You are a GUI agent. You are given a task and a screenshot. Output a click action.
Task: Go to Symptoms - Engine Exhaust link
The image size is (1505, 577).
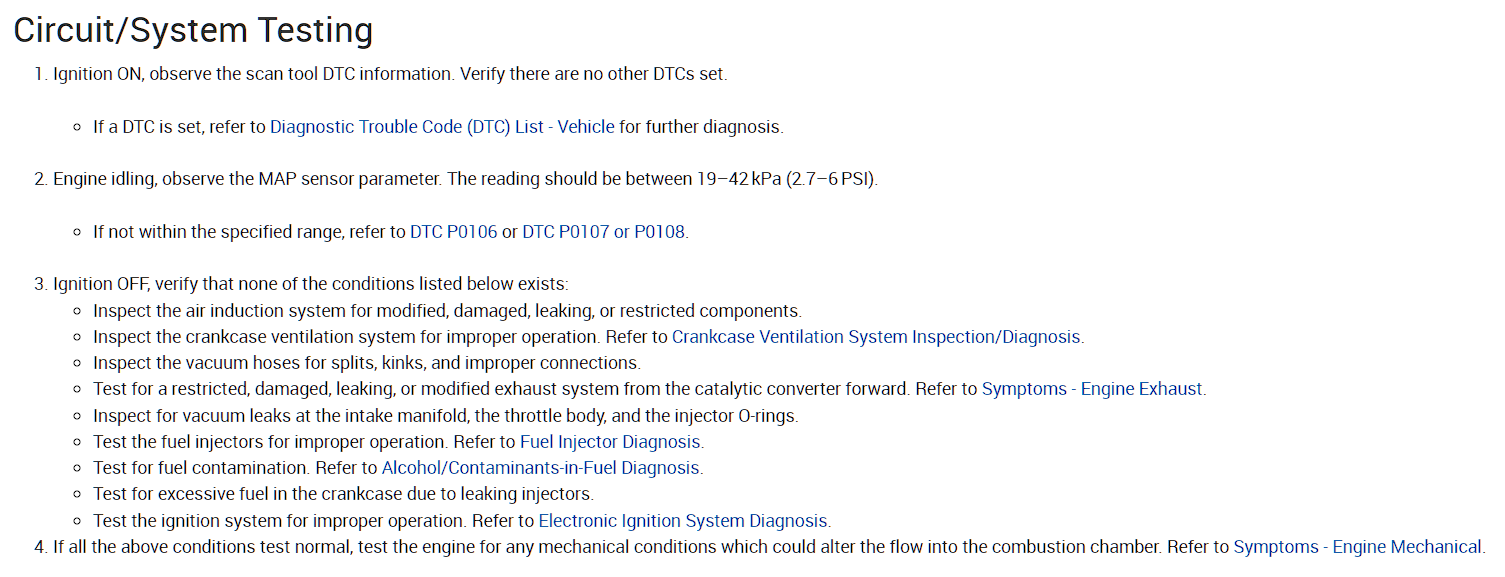(x=1093, y=389)
